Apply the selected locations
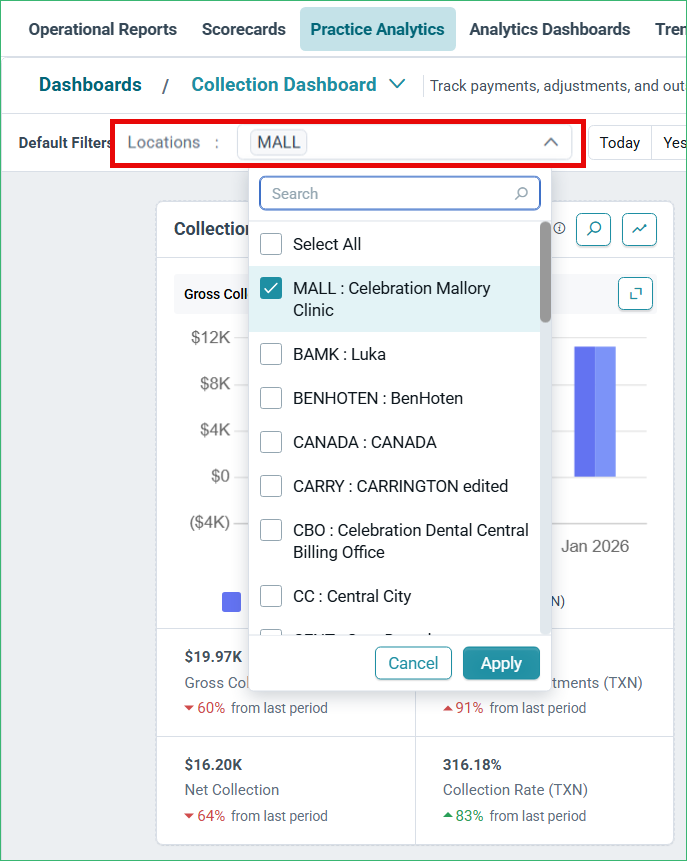687x861 pixels. click(x=501, y=663)
